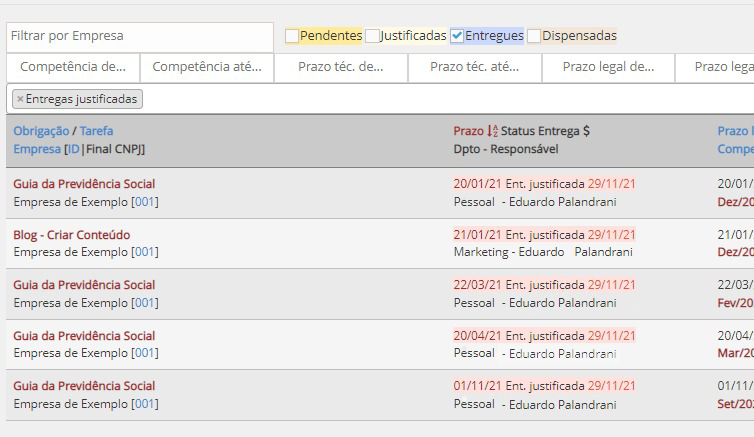Click the Filtrar por Empresa field

140,36
